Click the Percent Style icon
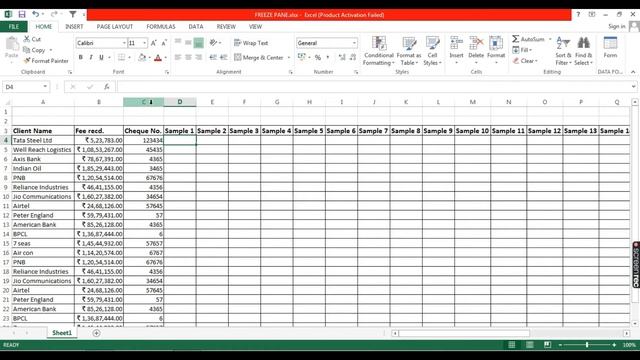 [x=318, y=58]
